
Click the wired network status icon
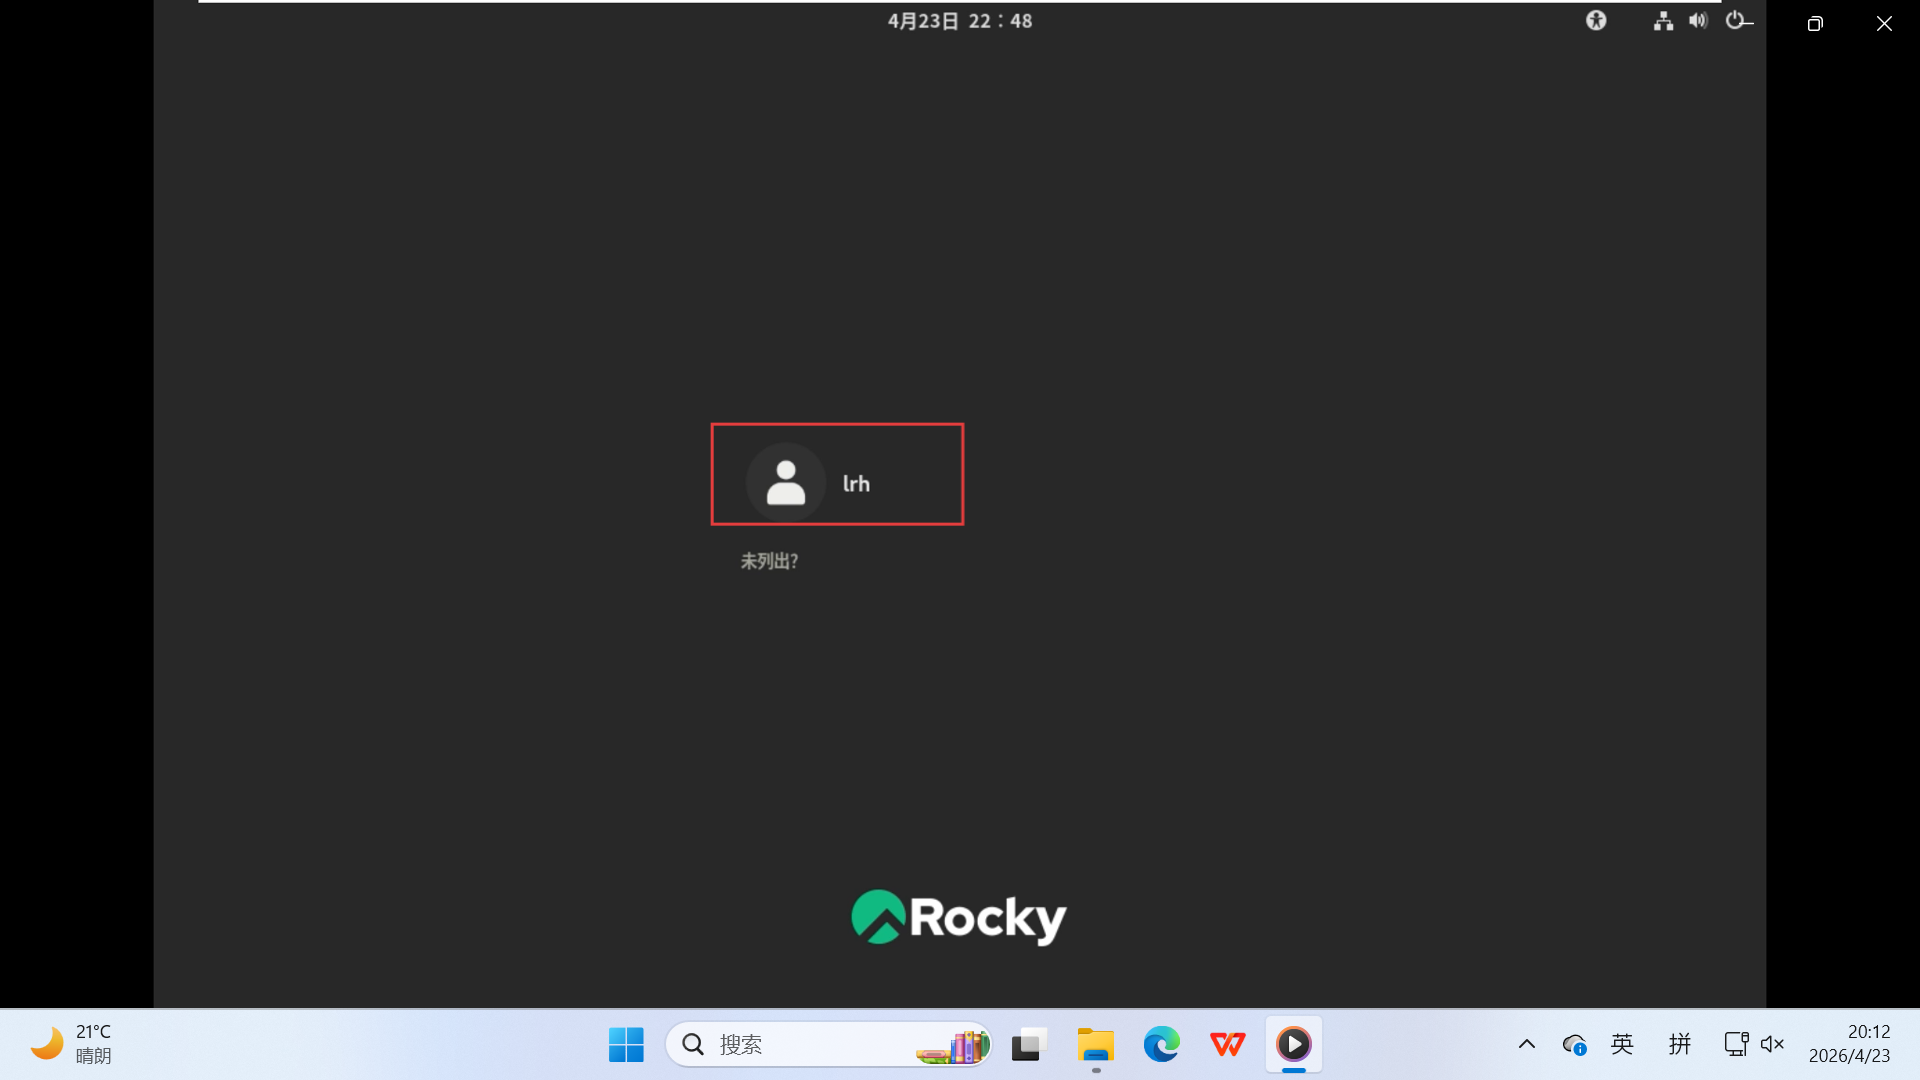(x=1663, y=21)
